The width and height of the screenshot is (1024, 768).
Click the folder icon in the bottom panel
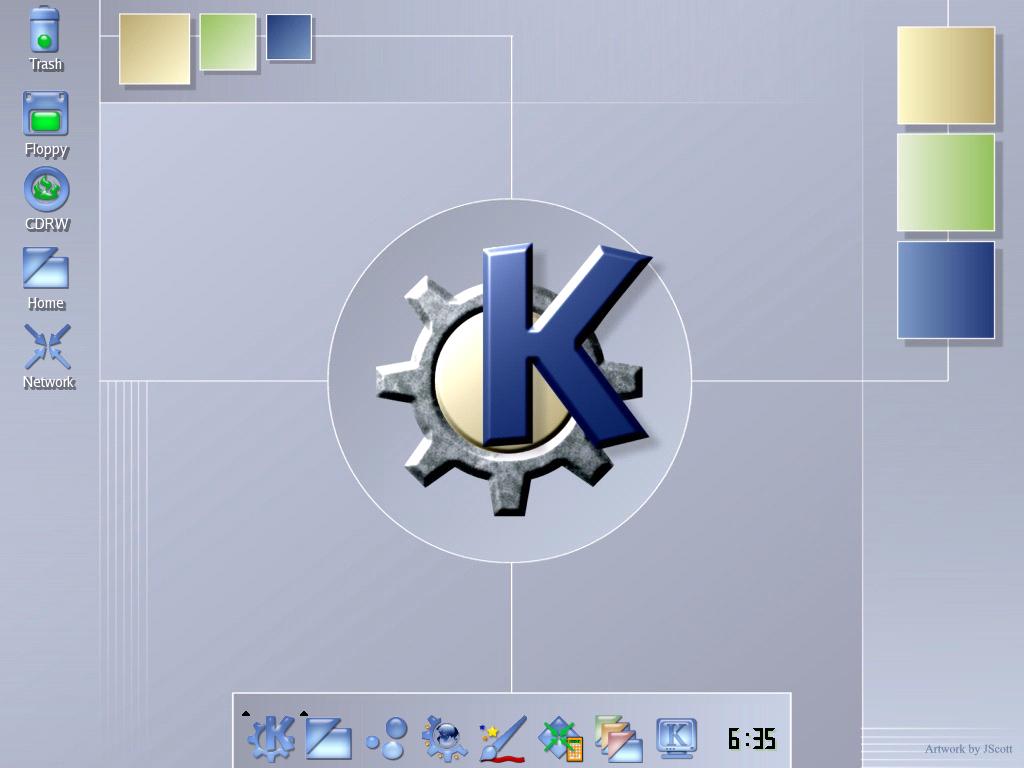pyautogui.click(x=328, y=739)
